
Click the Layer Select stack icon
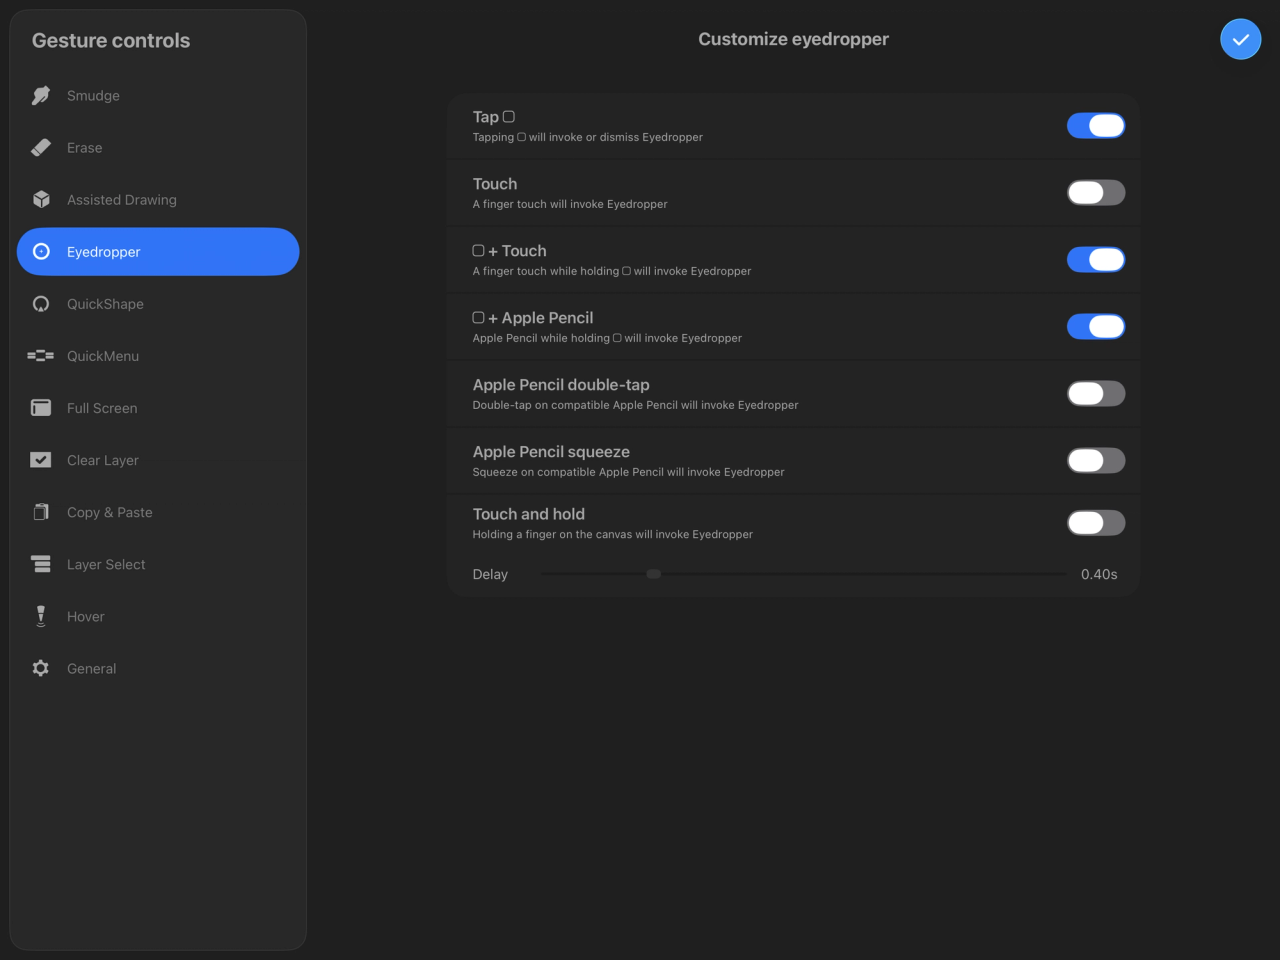[41, 564]
